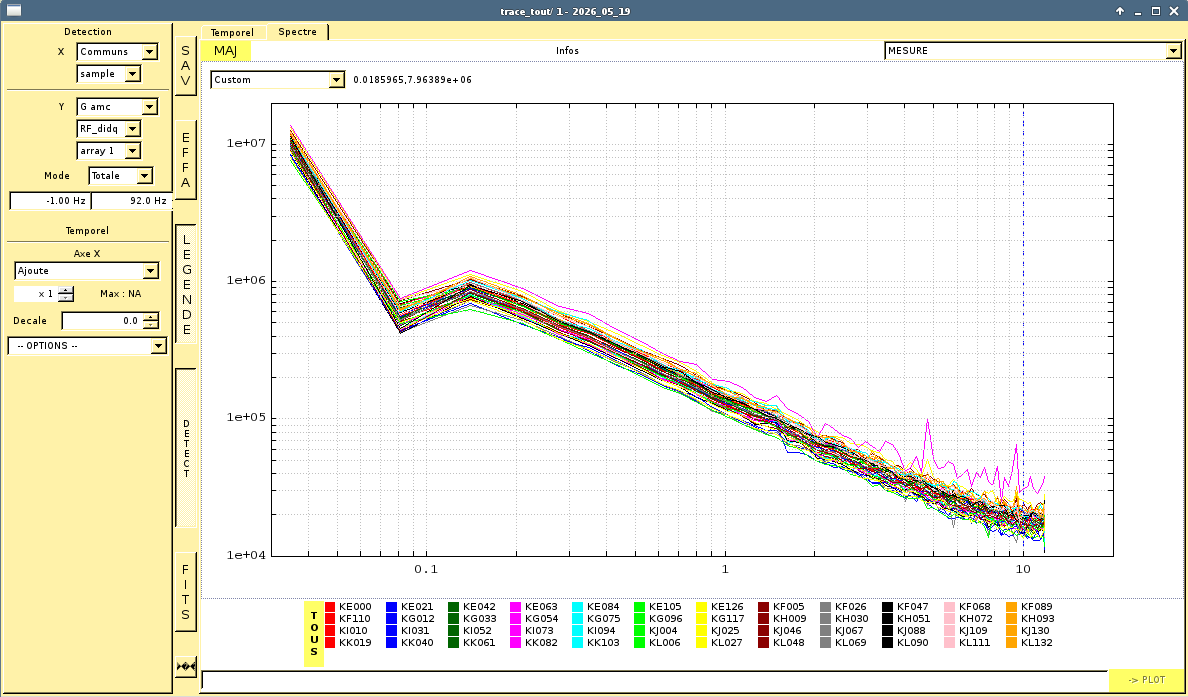Open the DETECT vertical side panel
Image resolution: width=1188 pixels, height=697 pixels.
tap(186, 449)
